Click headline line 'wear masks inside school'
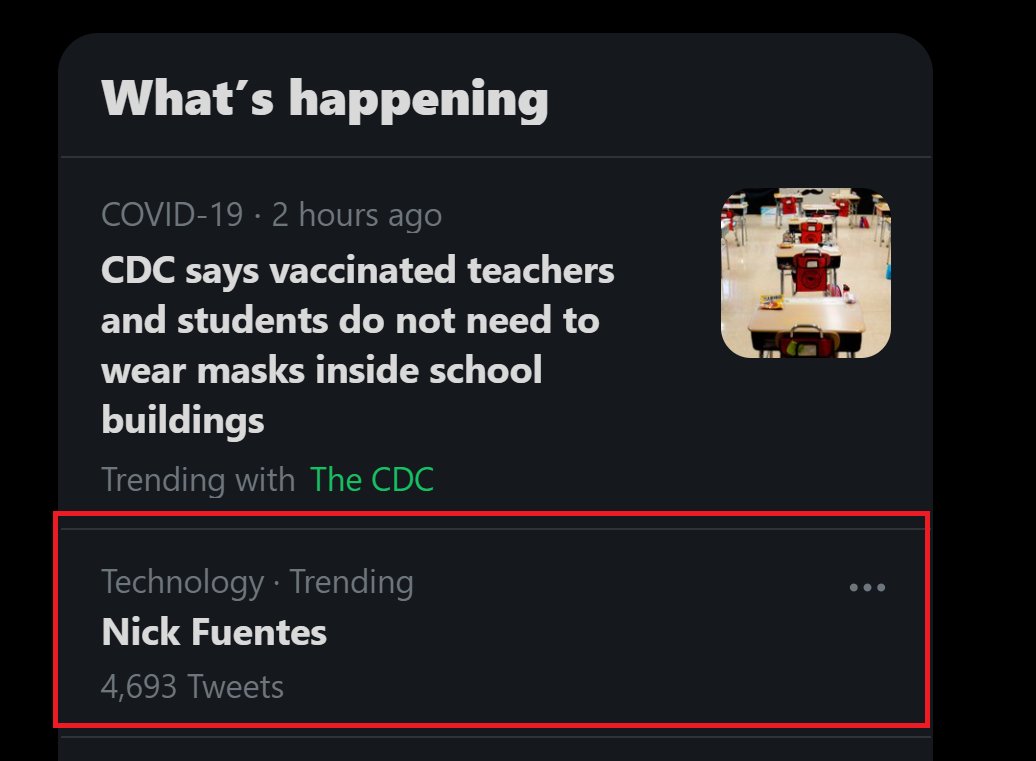Image resolution: width=1036 pixels, height=761 pixels. (x=321, y=371)
